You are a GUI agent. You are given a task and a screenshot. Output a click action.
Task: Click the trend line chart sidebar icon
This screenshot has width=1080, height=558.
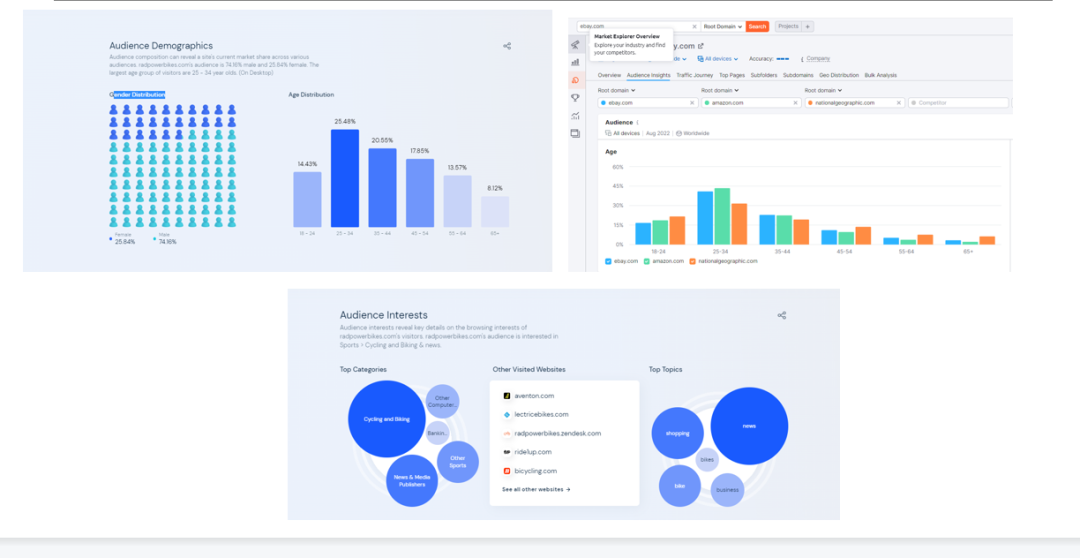(x=575, y=116)
